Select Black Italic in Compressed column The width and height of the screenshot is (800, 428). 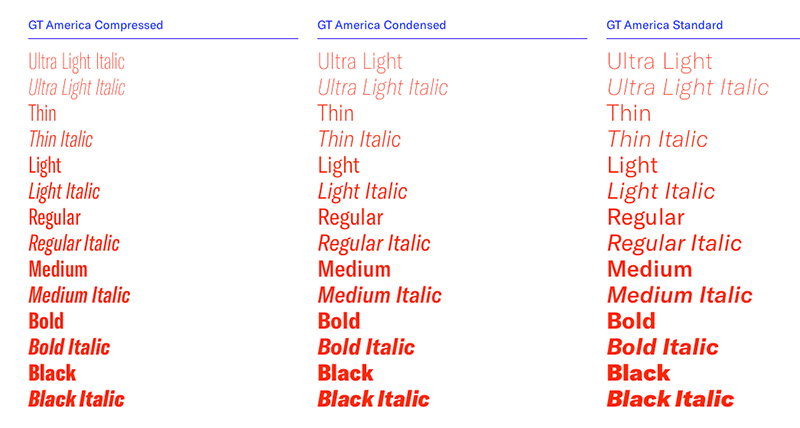(x=77, y=399)
